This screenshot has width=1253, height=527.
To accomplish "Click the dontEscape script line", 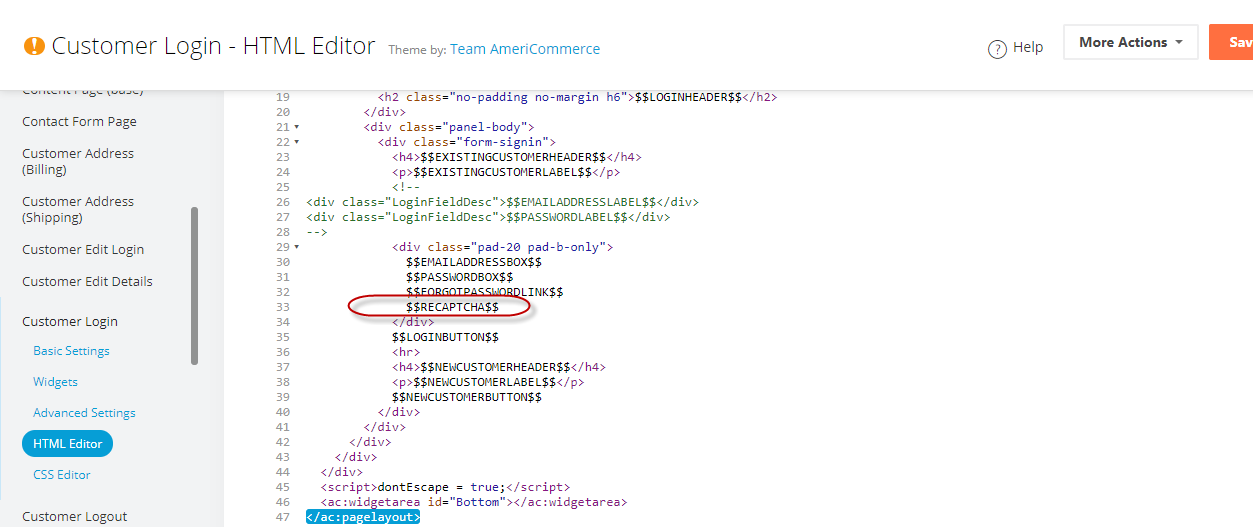I will pos(445,487).
